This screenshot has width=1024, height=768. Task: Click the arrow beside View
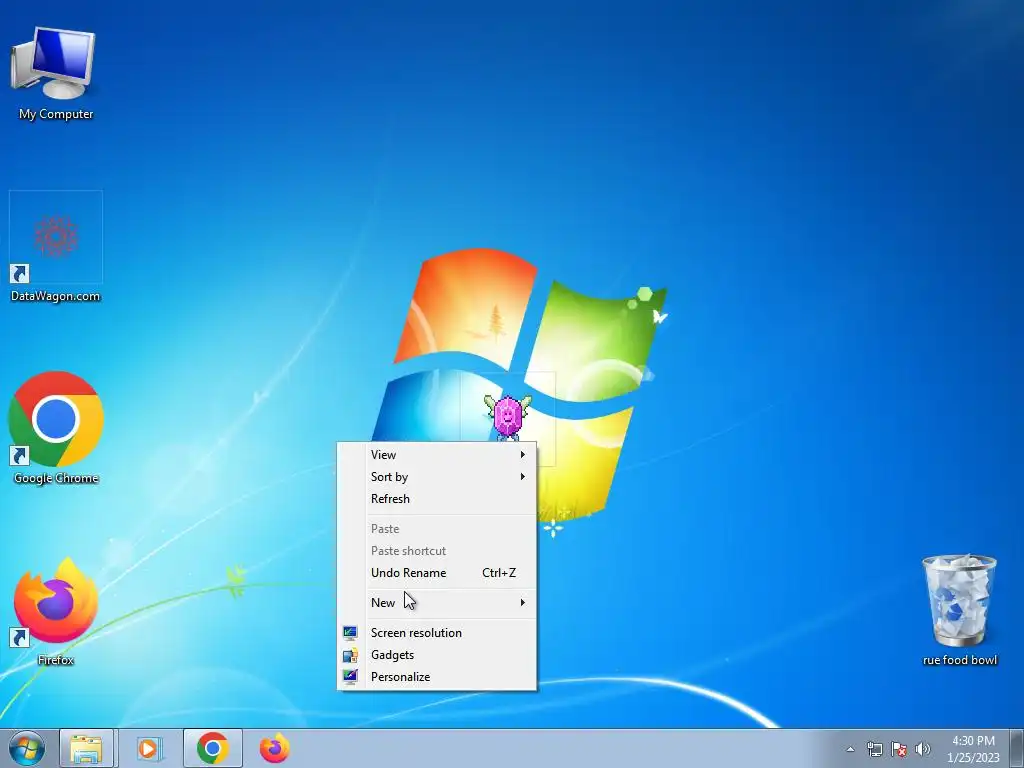click(x=522, y=455)
